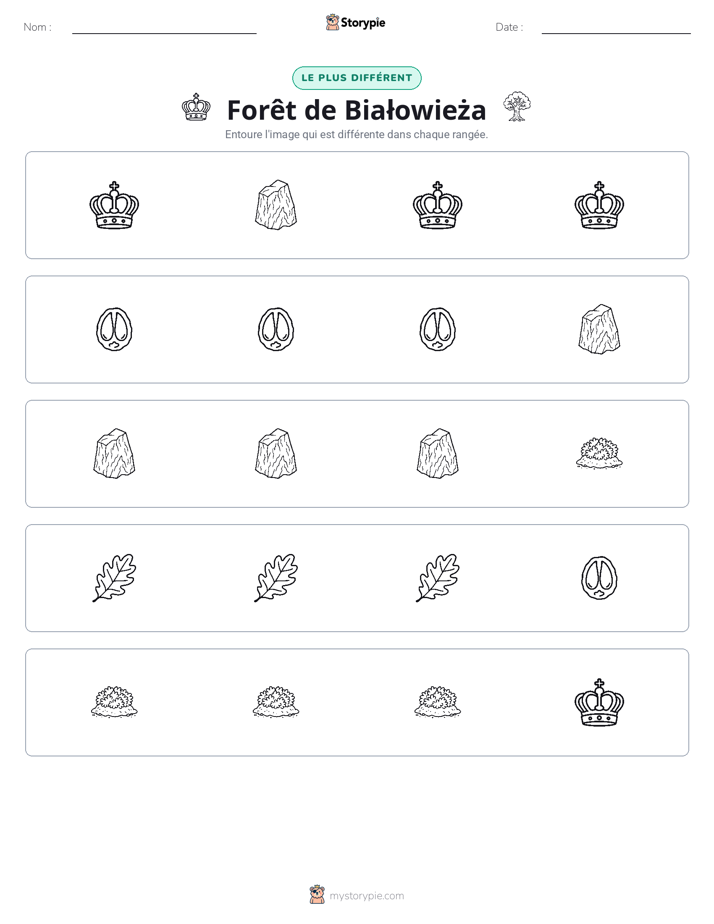Open the mystorypie.com footer link
Viewport: 714px width, 924px height.
(x=366, y=896)
